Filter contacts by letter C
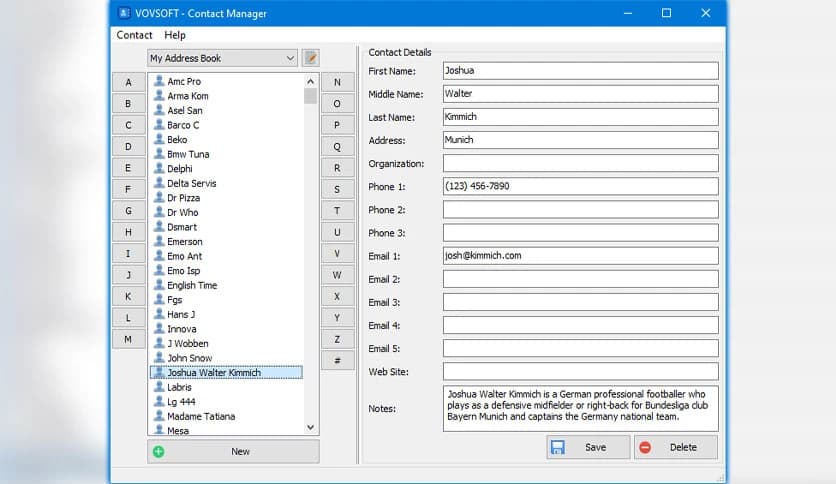The width and height of the screenshot is (836, 484). (128, 125)
